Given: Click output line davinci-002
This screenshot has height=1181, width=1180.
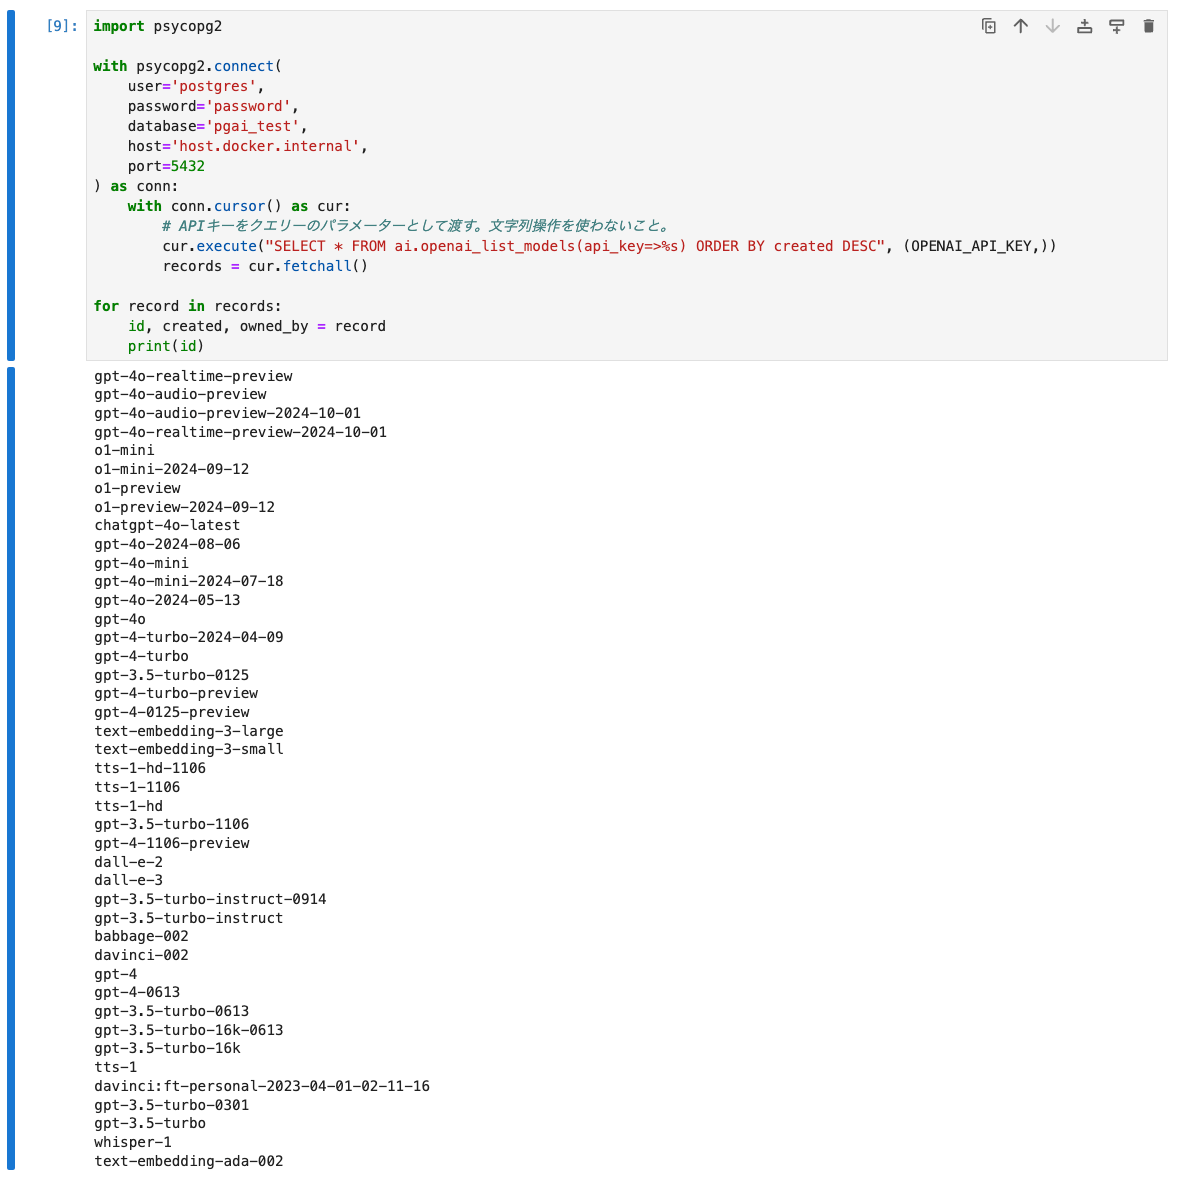Looking at the screenshot, I should (142, 955).
